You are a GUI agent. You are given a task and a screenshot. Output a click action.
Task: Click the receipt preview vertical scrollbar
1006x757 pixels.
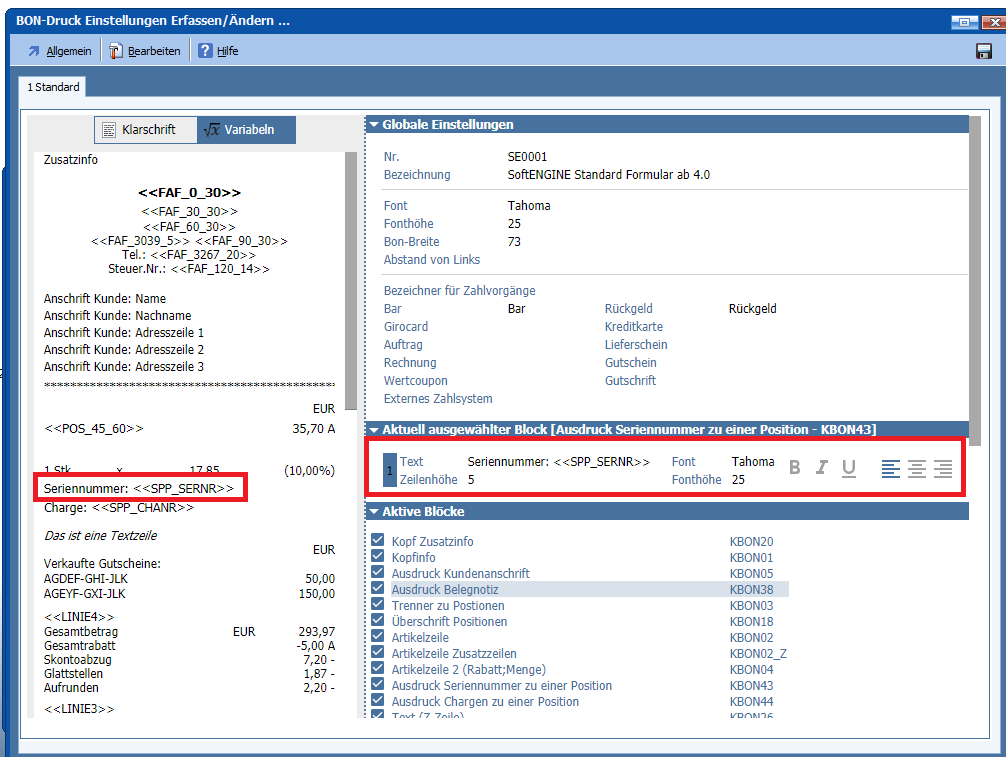[x=350, y=280]
